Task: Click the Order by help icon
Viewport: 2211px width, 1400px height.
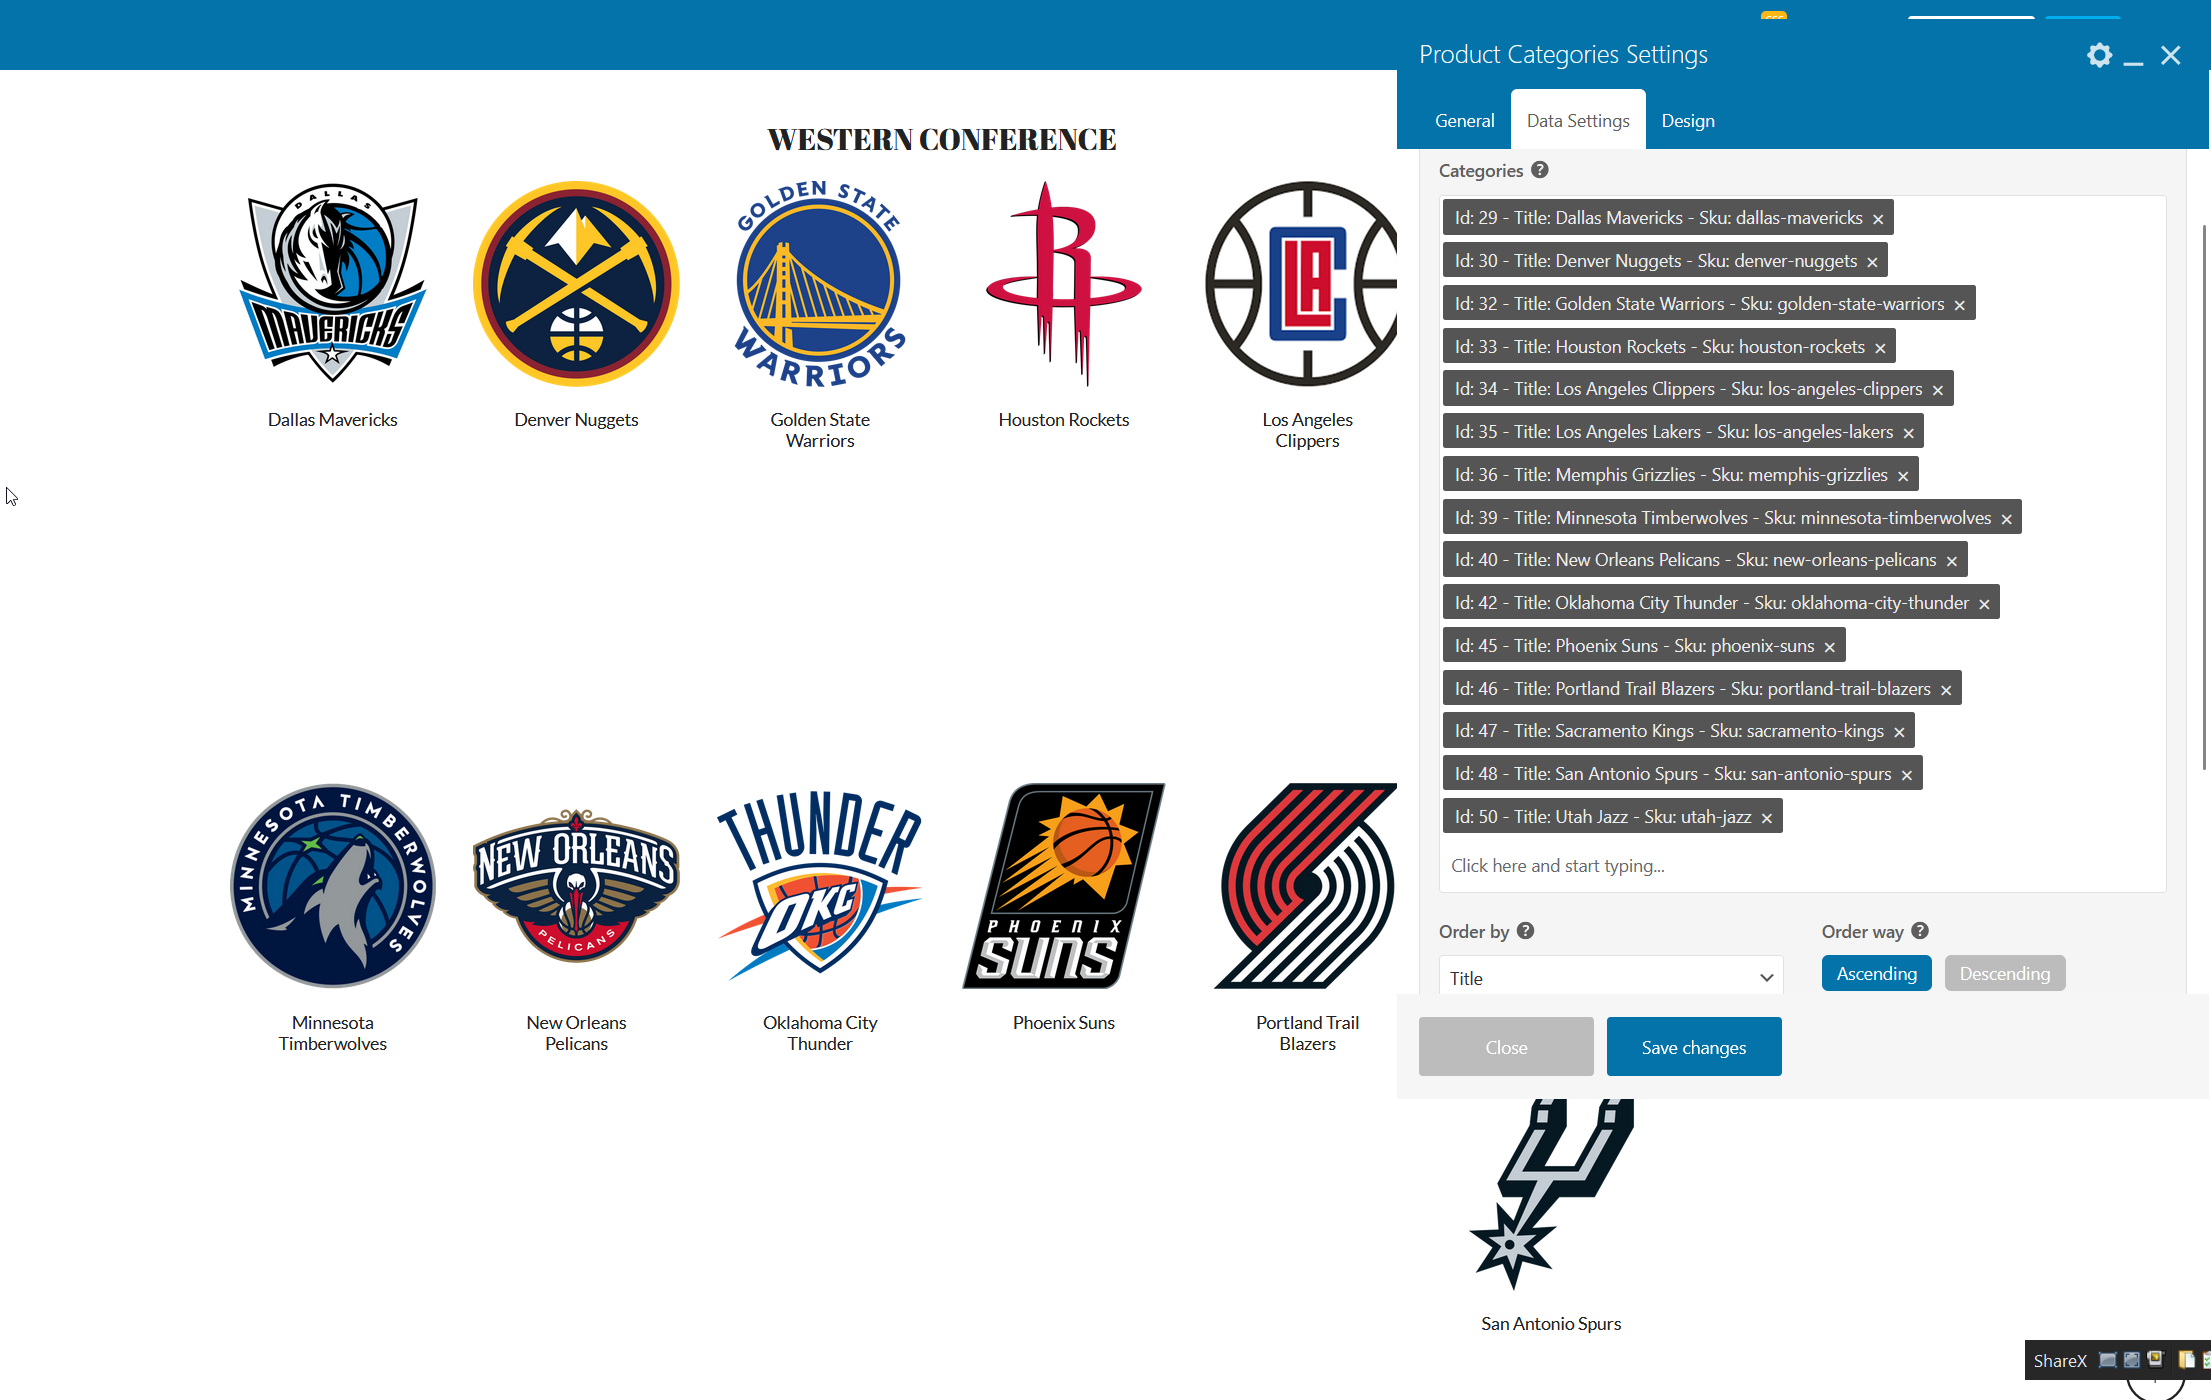Action: 1525,931
